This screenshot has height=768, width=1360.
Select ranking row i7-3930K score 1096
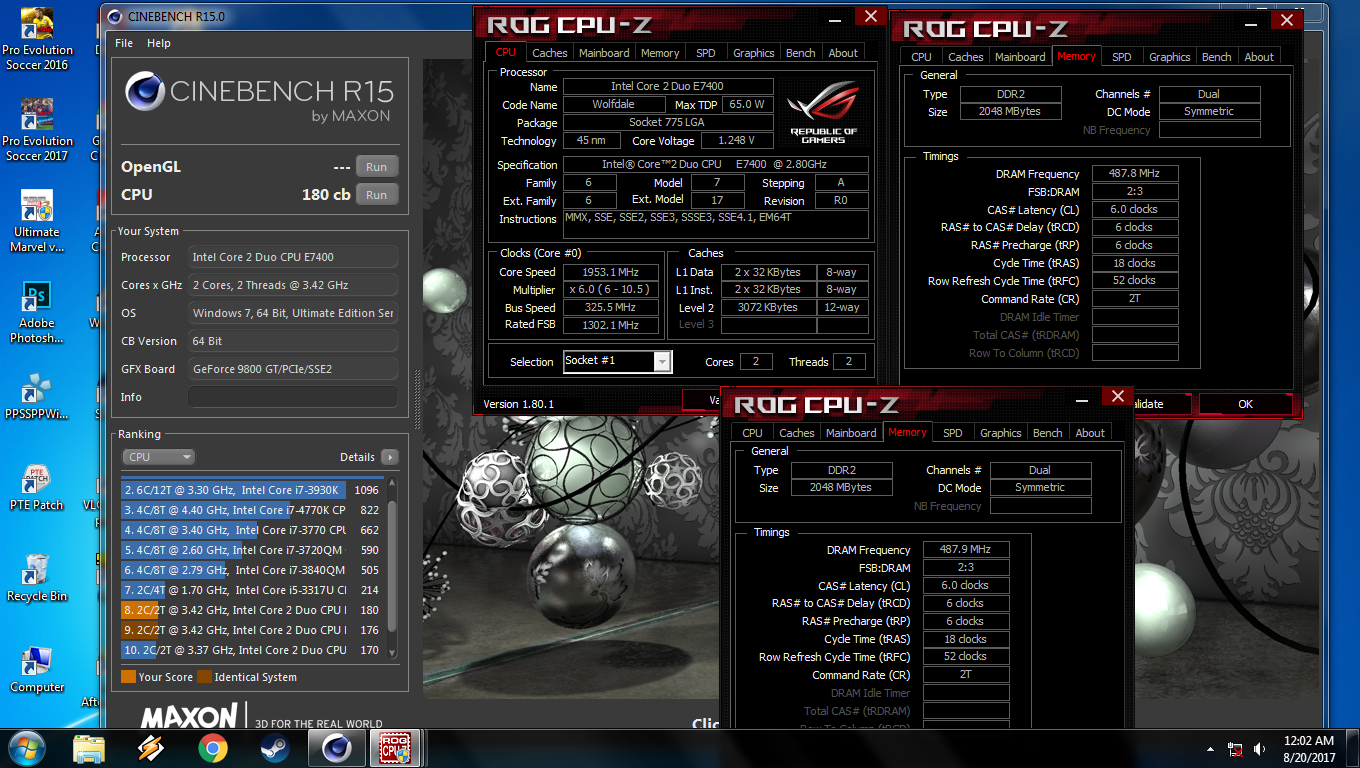(x=252, y=490)
